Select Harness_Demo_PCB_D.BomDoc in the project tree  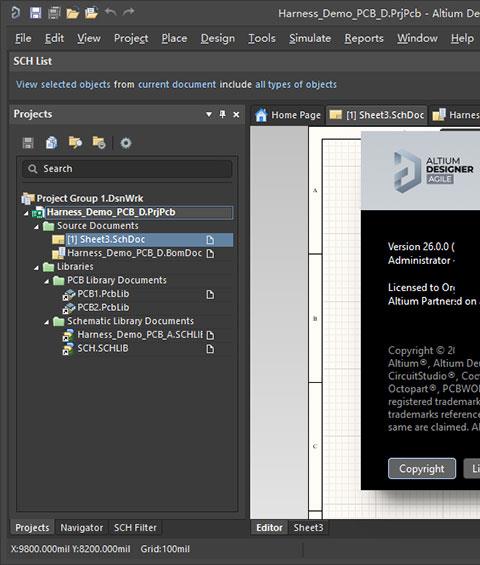[134, 253]
